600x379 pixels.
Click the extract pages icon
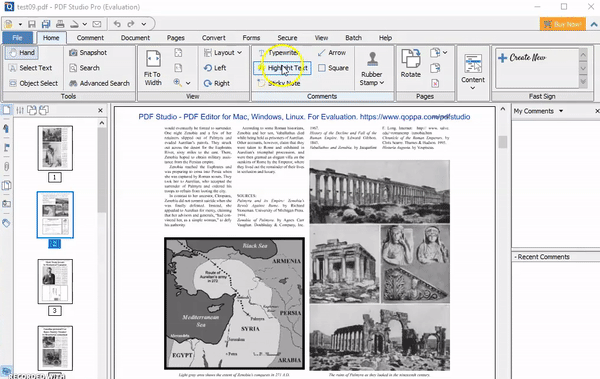point(435,68)
